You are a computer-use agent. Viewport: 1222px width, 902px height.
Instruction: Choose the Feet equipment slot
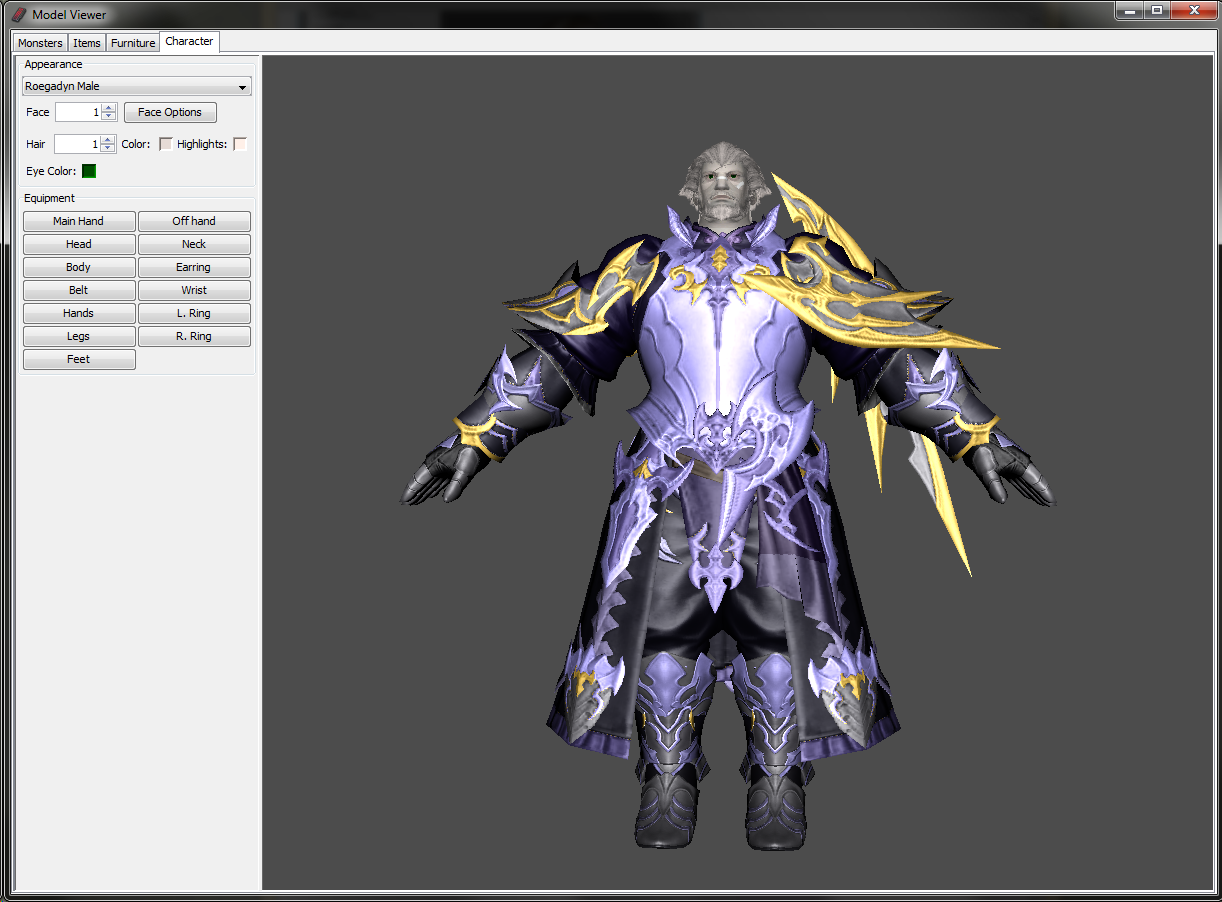79,359
